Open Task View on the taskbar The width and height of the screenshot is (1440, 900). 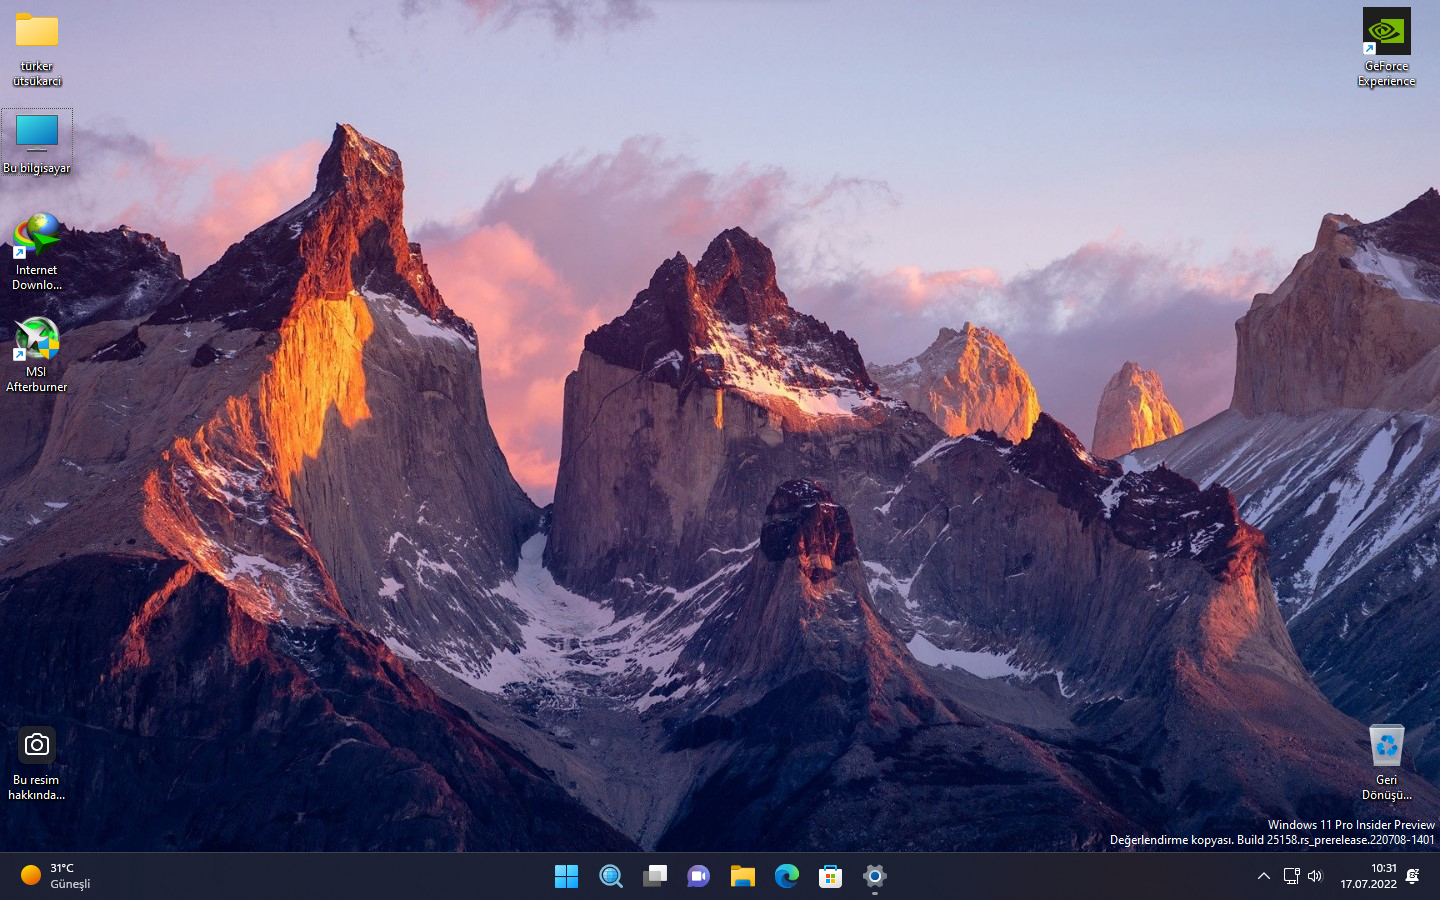(654, 876)
